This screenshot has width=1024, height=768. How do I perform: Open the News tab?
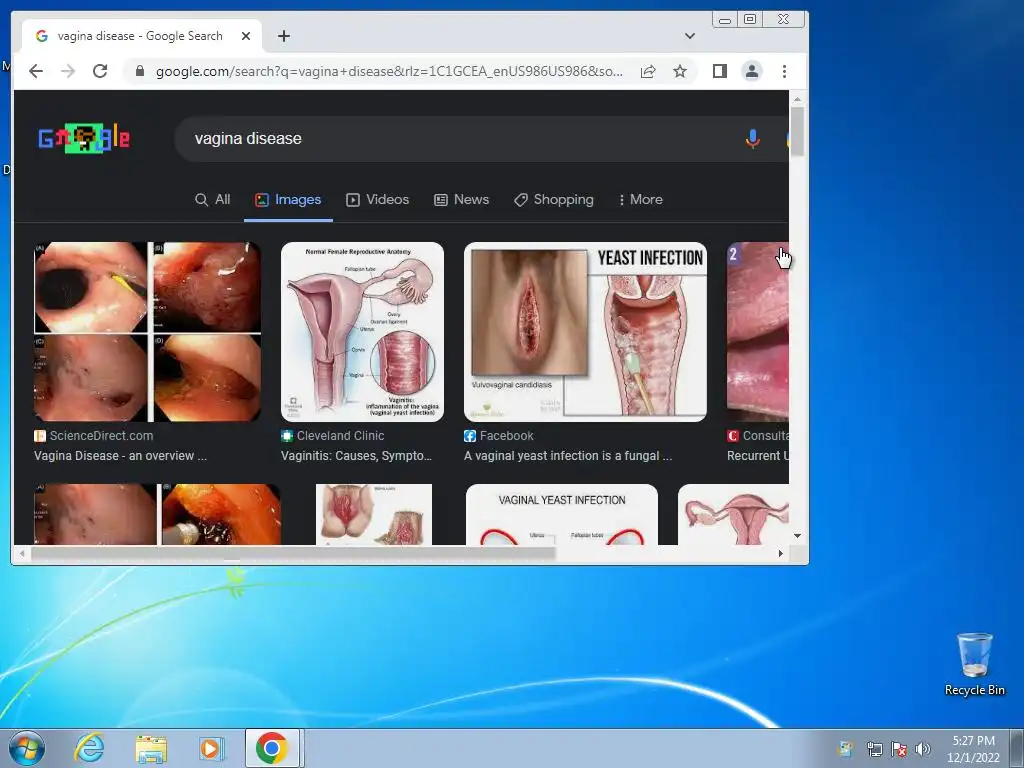click(x=462, y=200)
